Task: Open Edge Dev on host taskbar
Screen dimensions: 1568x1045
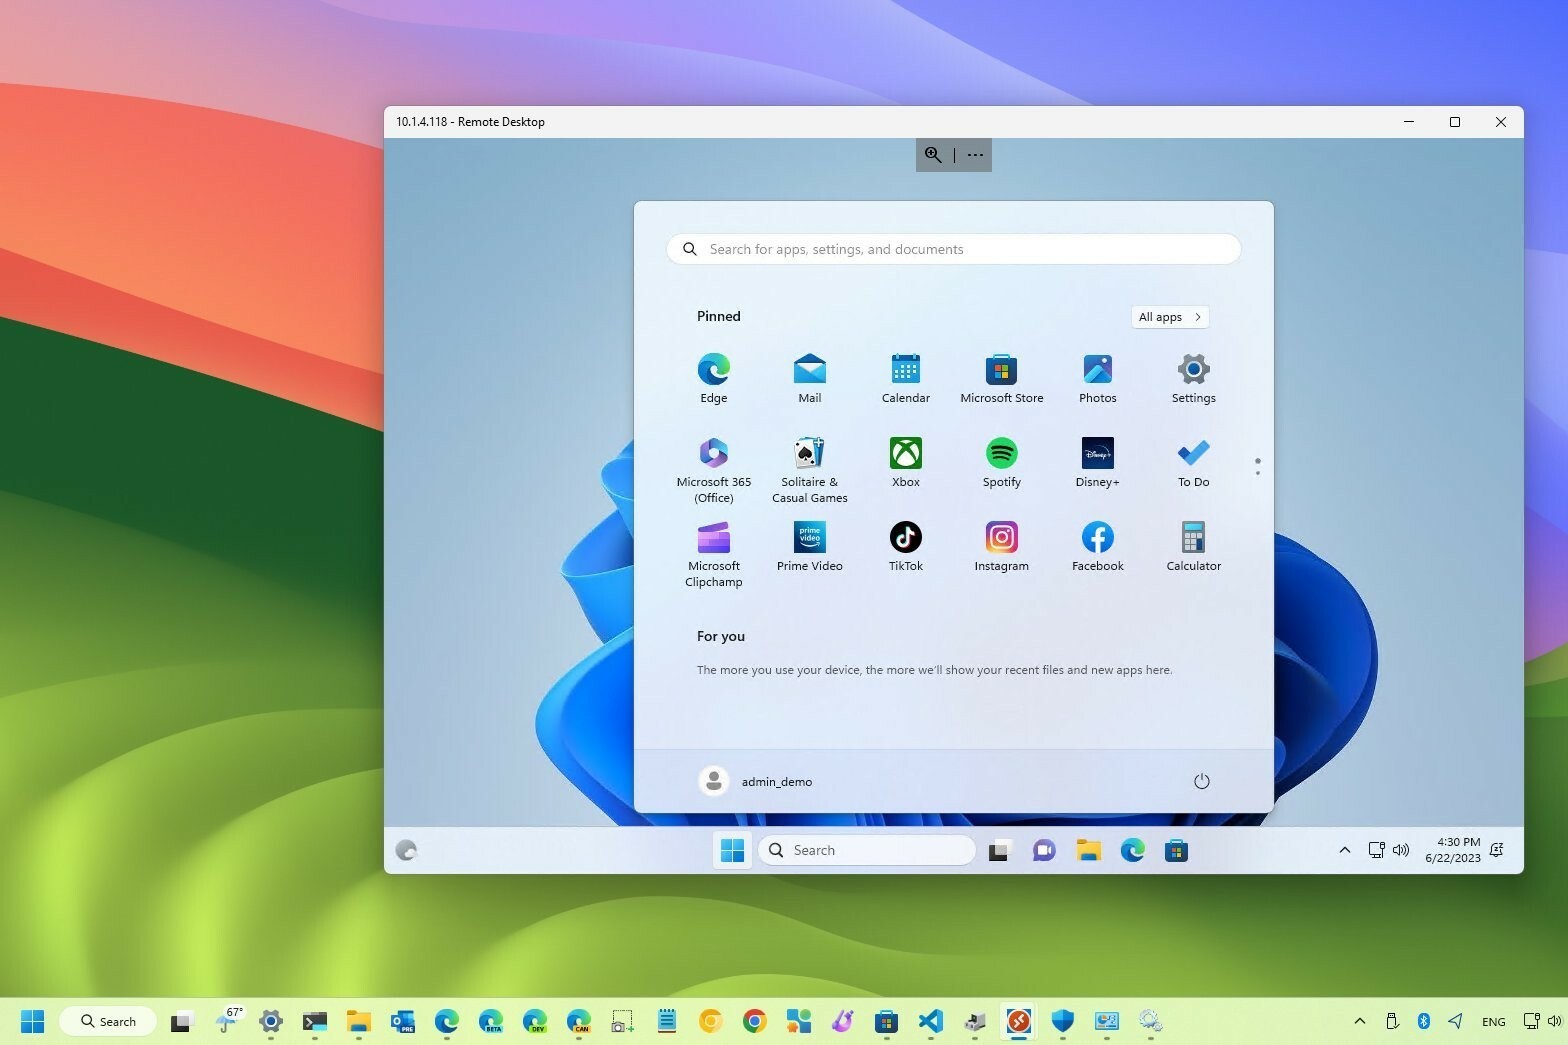Action: pos(534,1021)
